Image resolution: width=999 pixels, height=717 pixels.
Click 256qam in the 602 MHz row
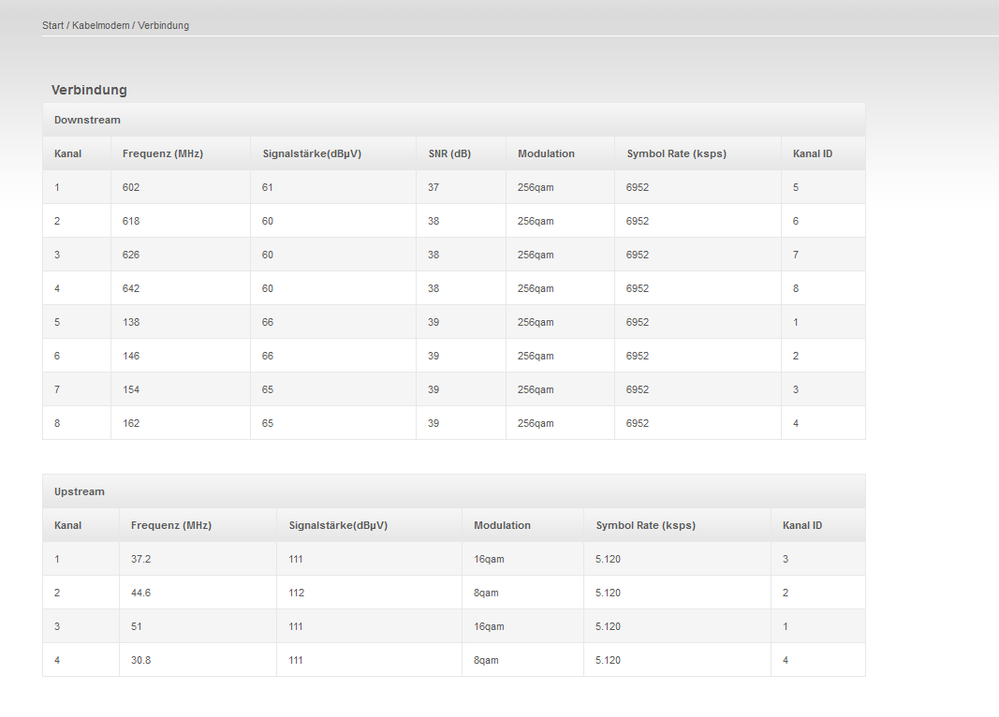[535, 187]
